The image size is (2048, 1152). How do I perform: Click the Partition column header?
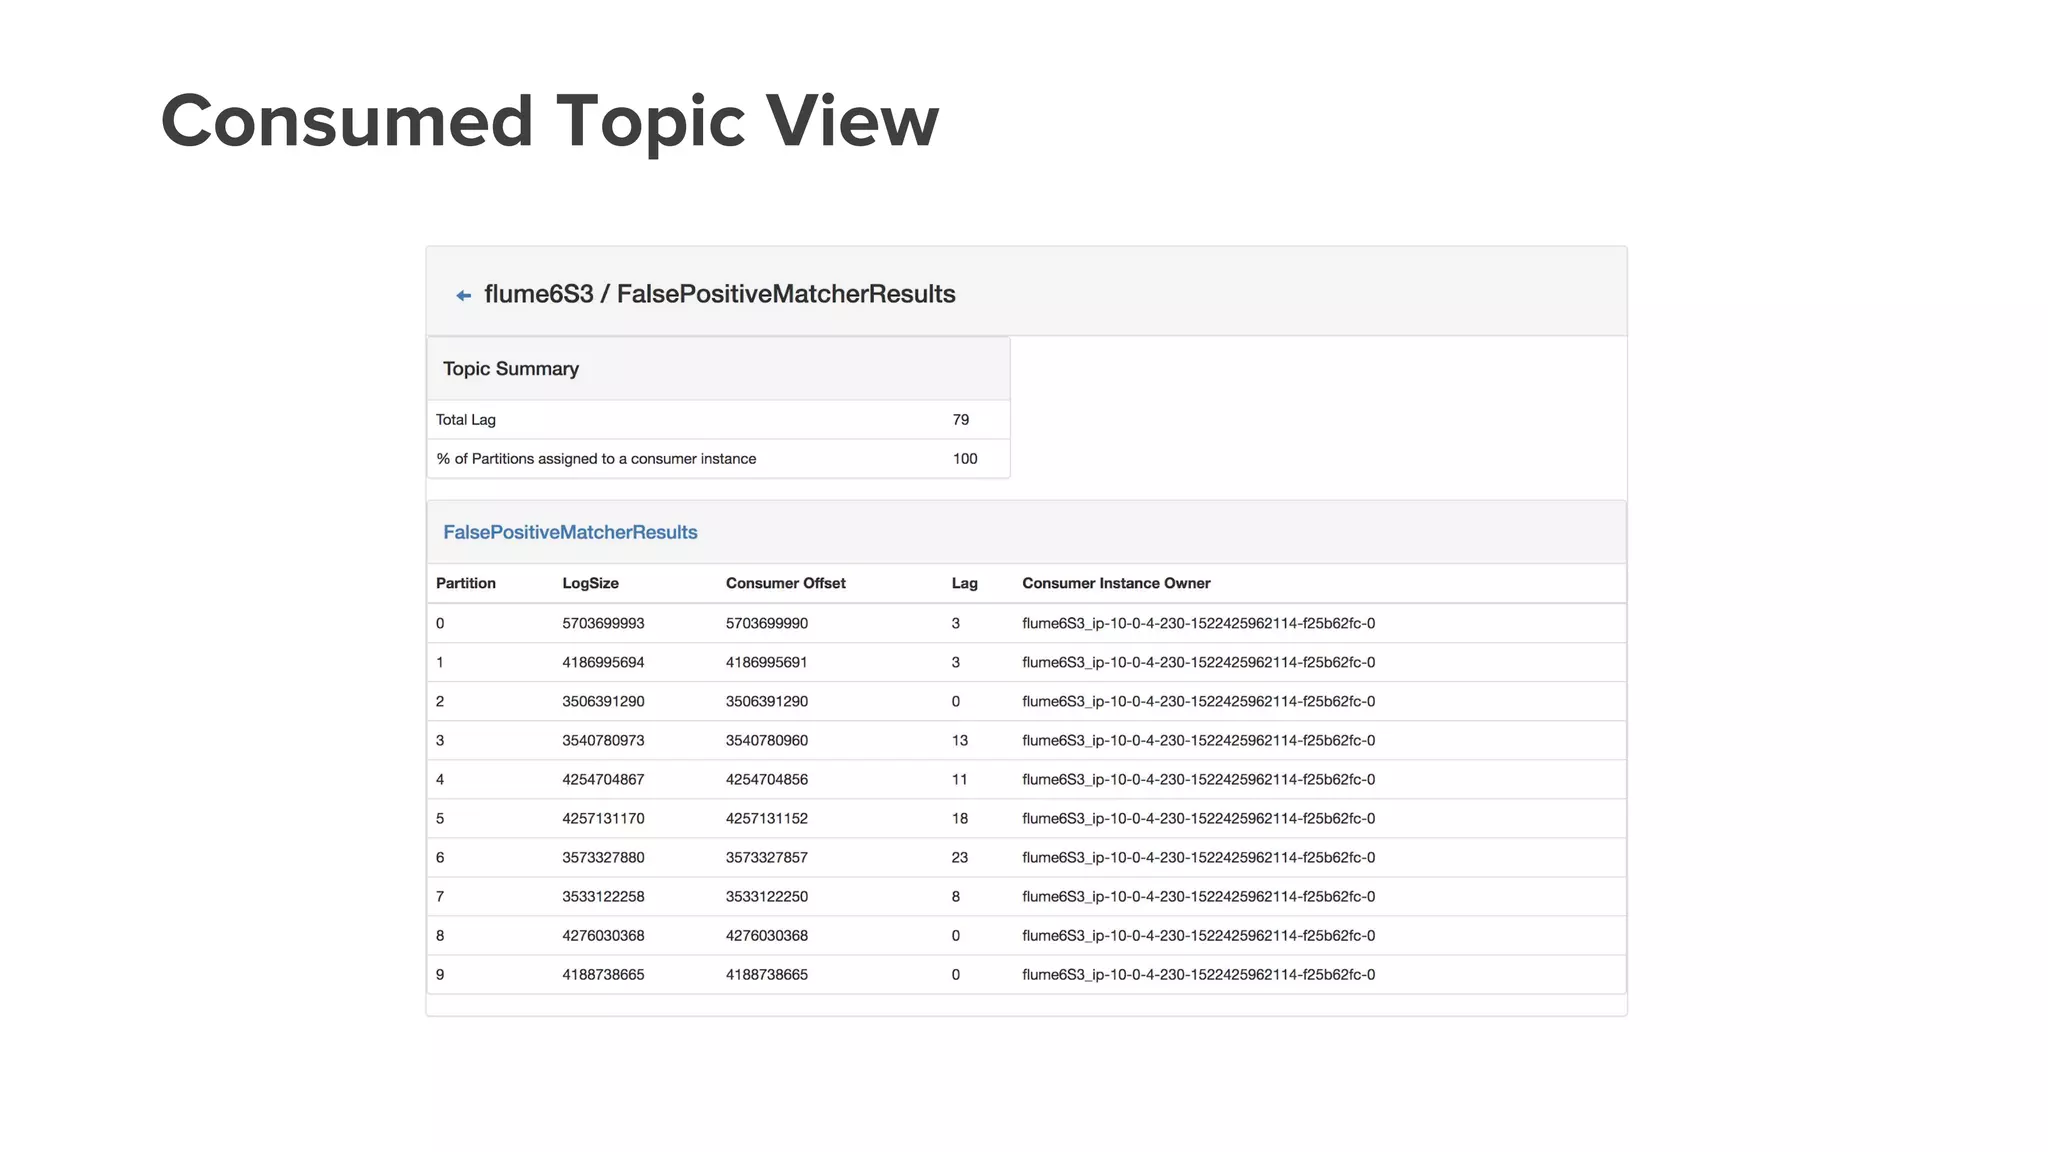465,583
